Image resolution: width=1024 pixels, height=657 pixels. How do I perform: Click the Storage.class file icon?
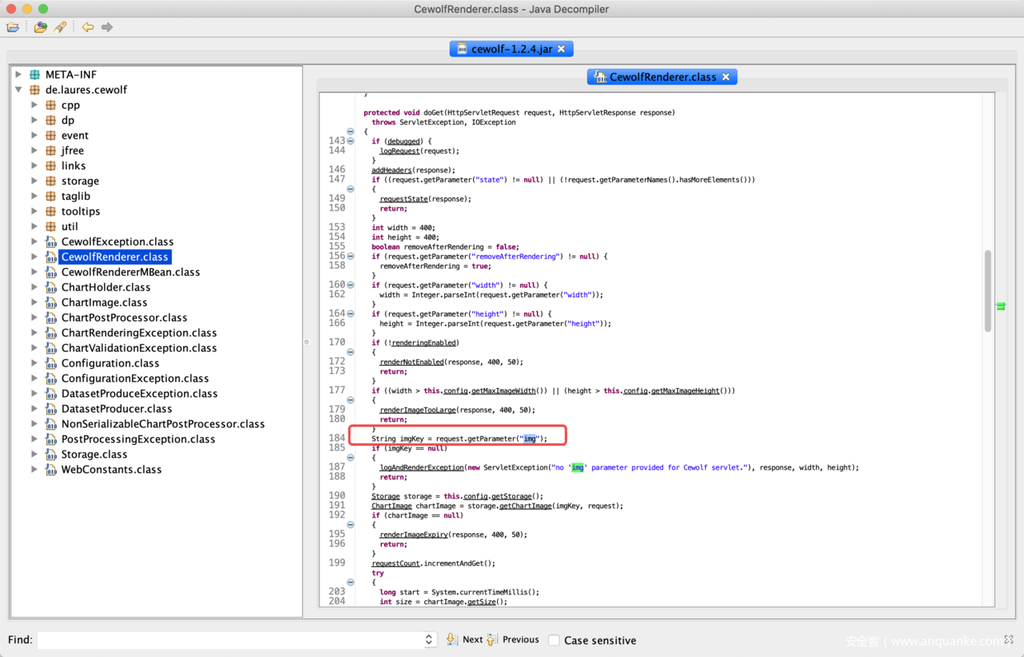(x=50, y=455)
